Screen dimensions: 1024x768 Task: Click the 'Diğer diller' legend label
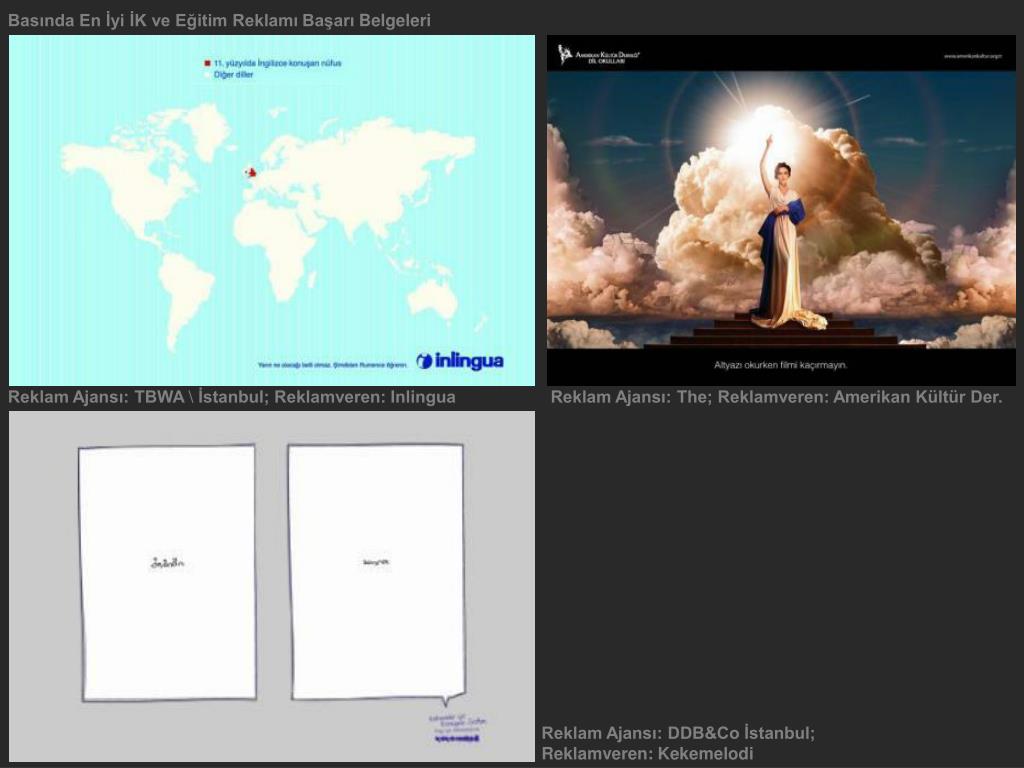233,74
